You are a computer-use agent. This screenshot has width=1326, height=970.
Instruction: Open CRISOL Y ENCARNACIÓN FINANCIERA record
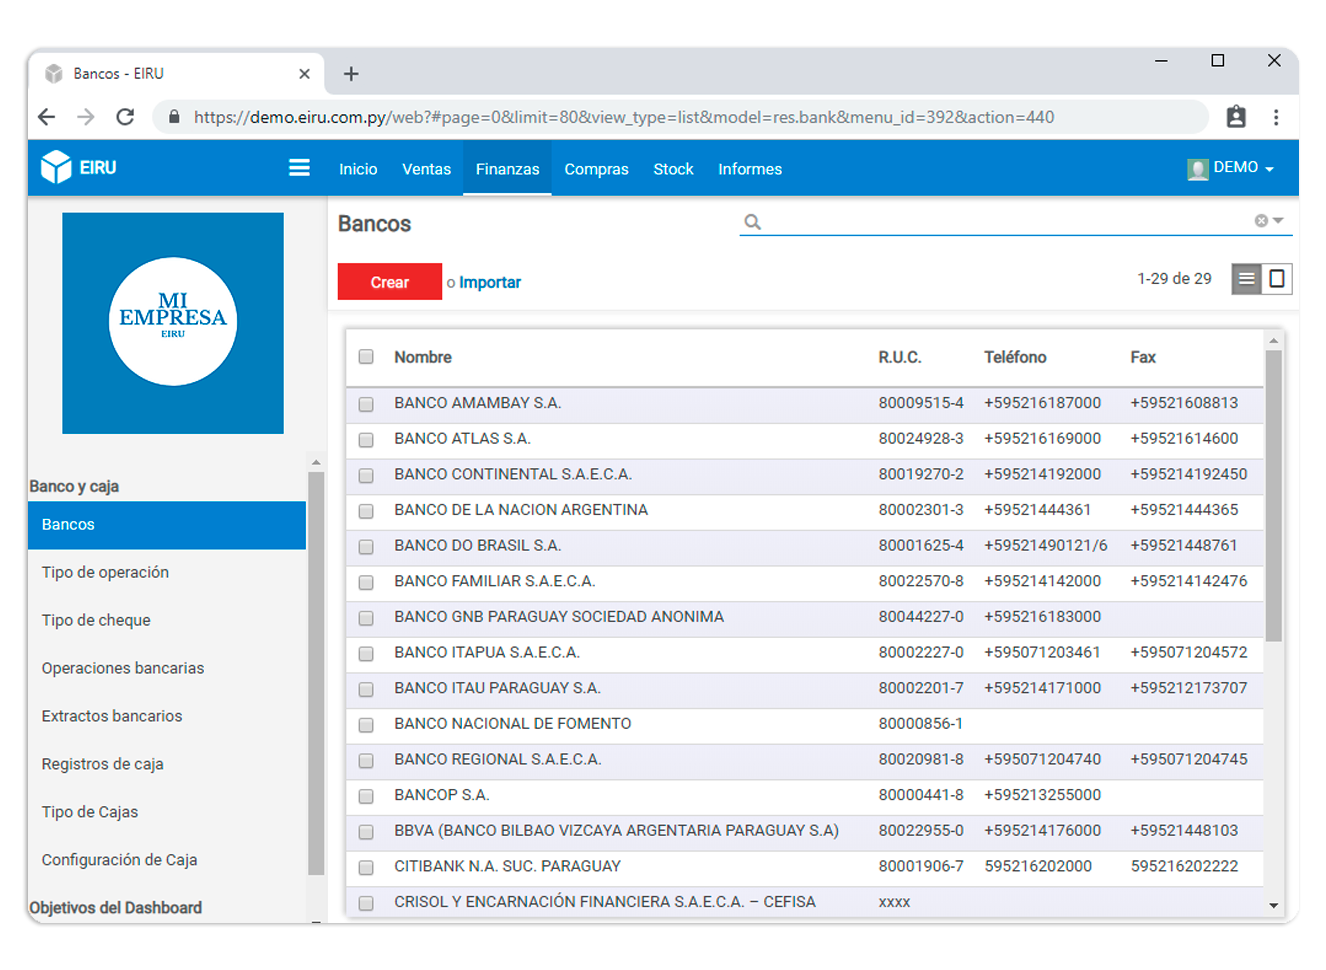pos(805,902)
